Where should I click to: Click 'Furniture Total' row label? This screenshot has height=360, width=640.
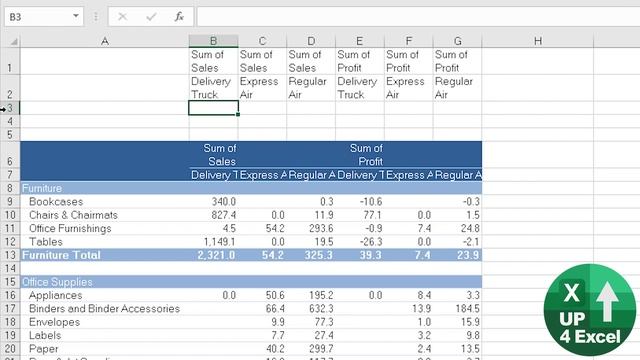(x=61, y=255)
